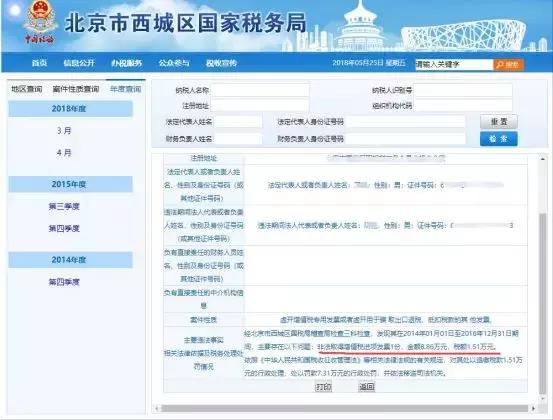
Task: Select 4月 under 2018年度
Action: point(64,153)
